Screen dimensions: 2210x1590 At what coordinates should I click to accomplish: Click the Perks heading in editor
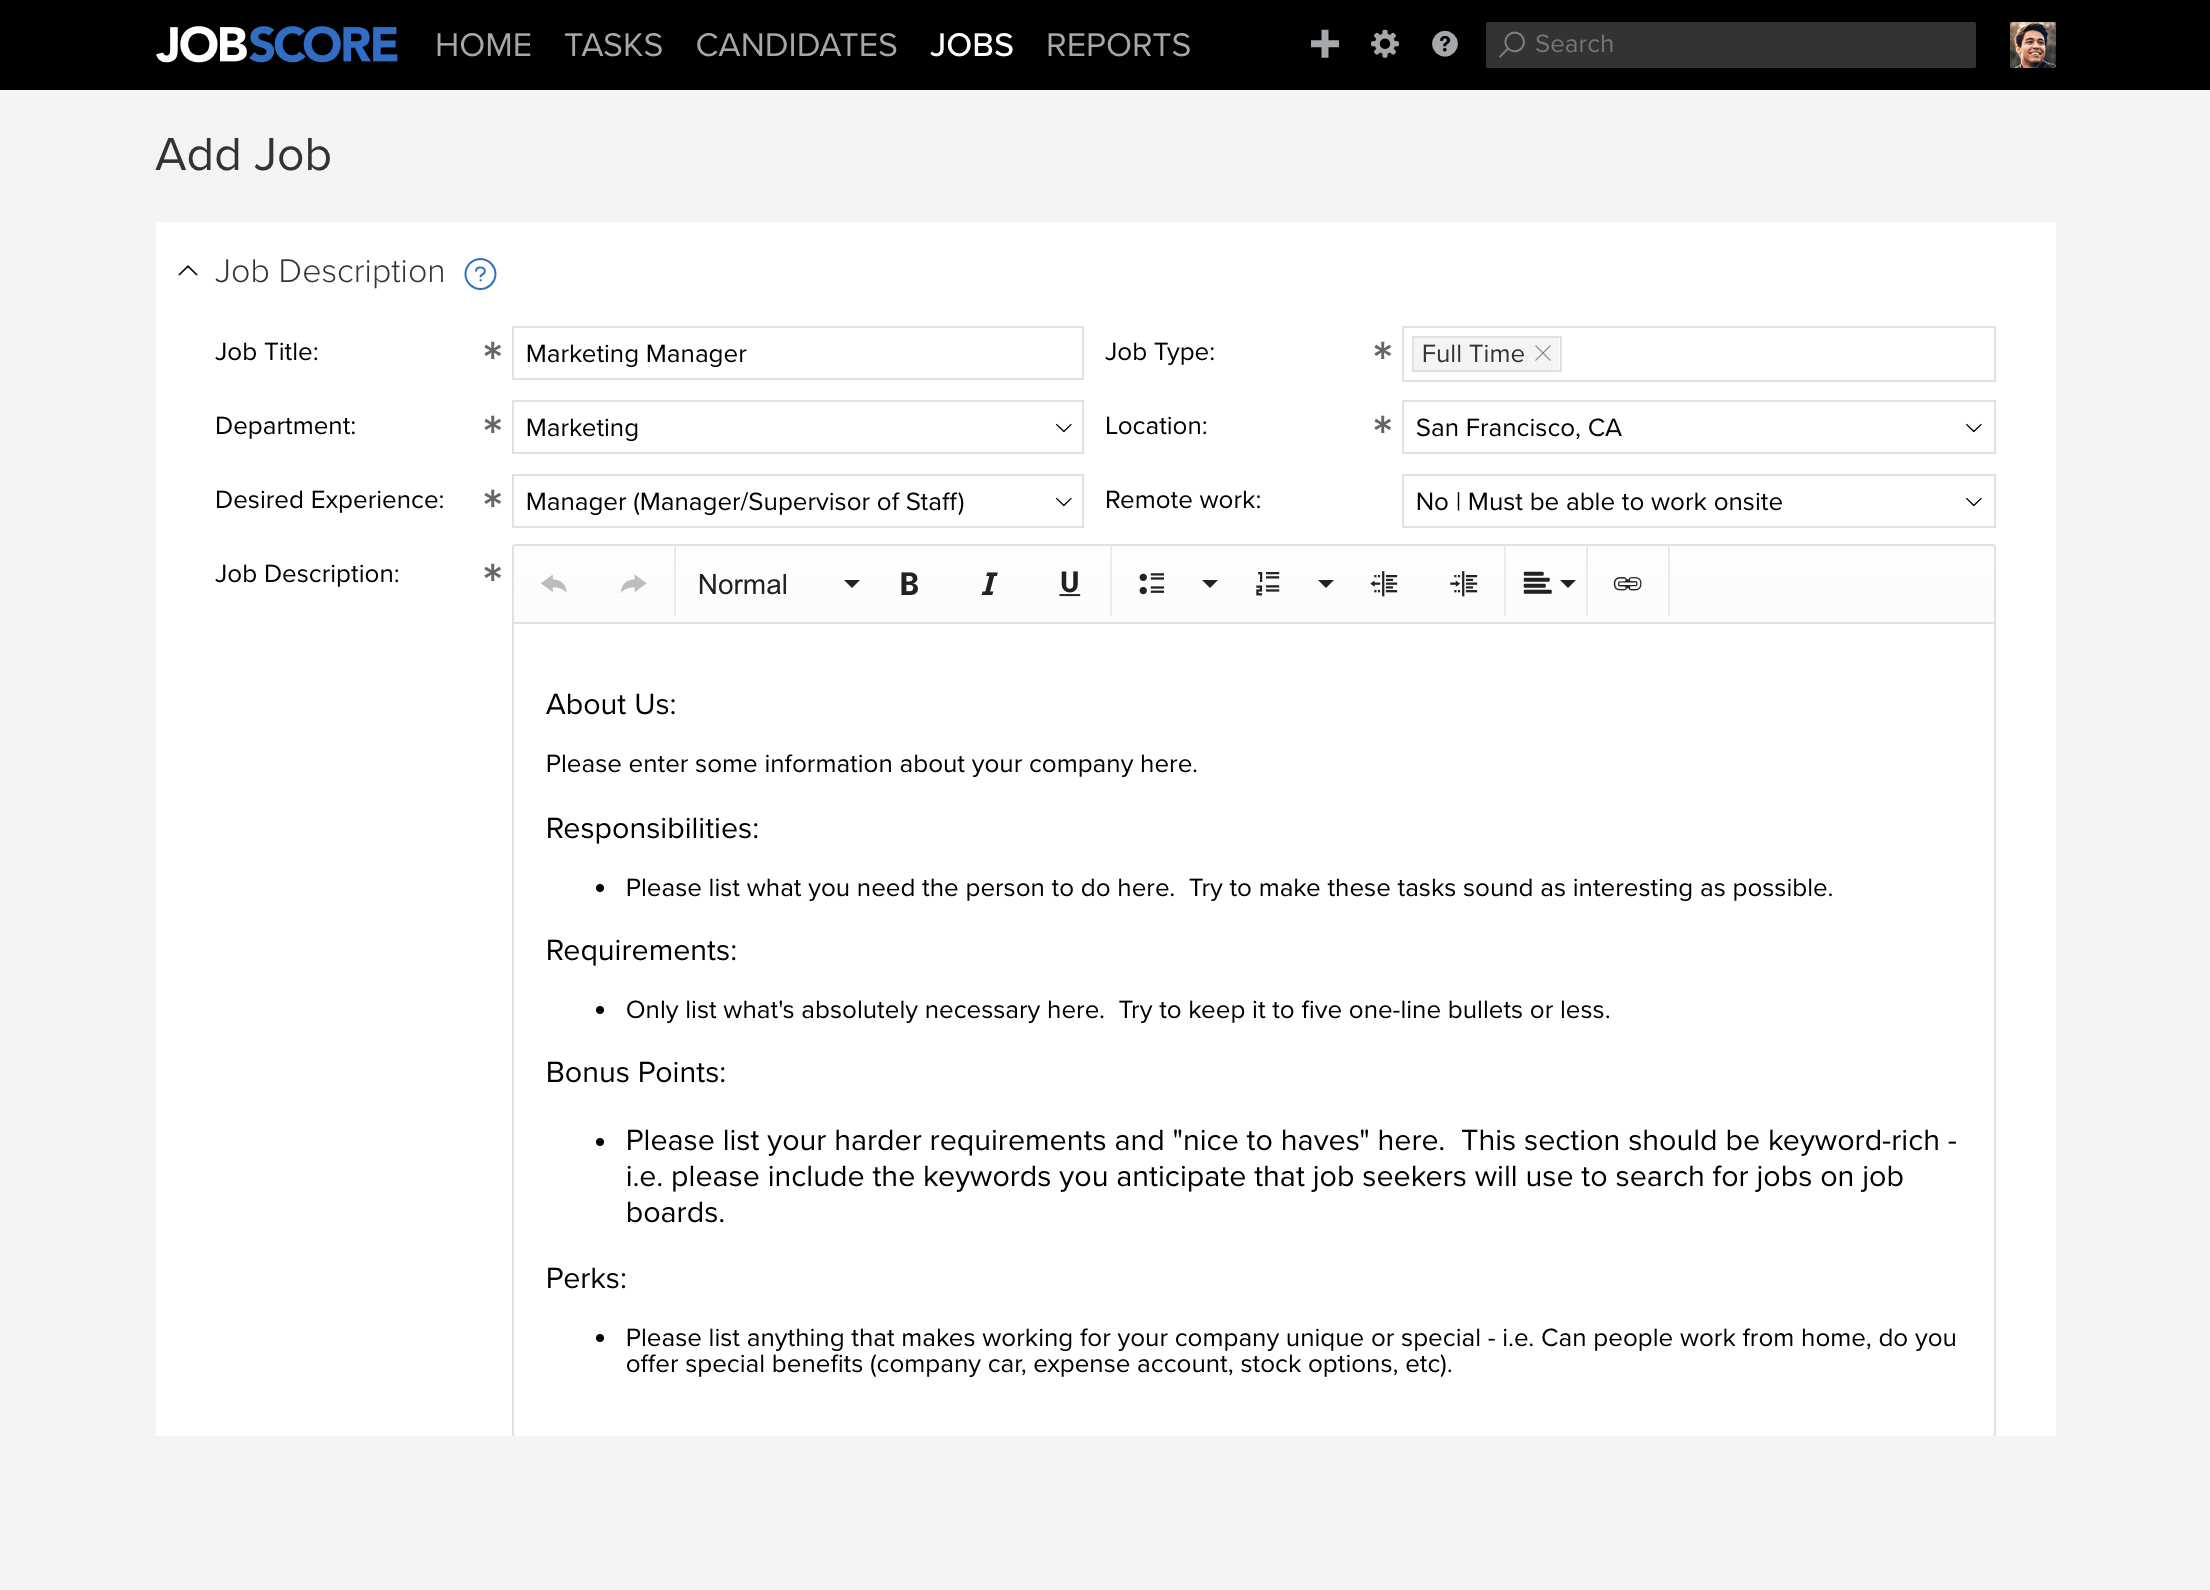(586, 1278)
